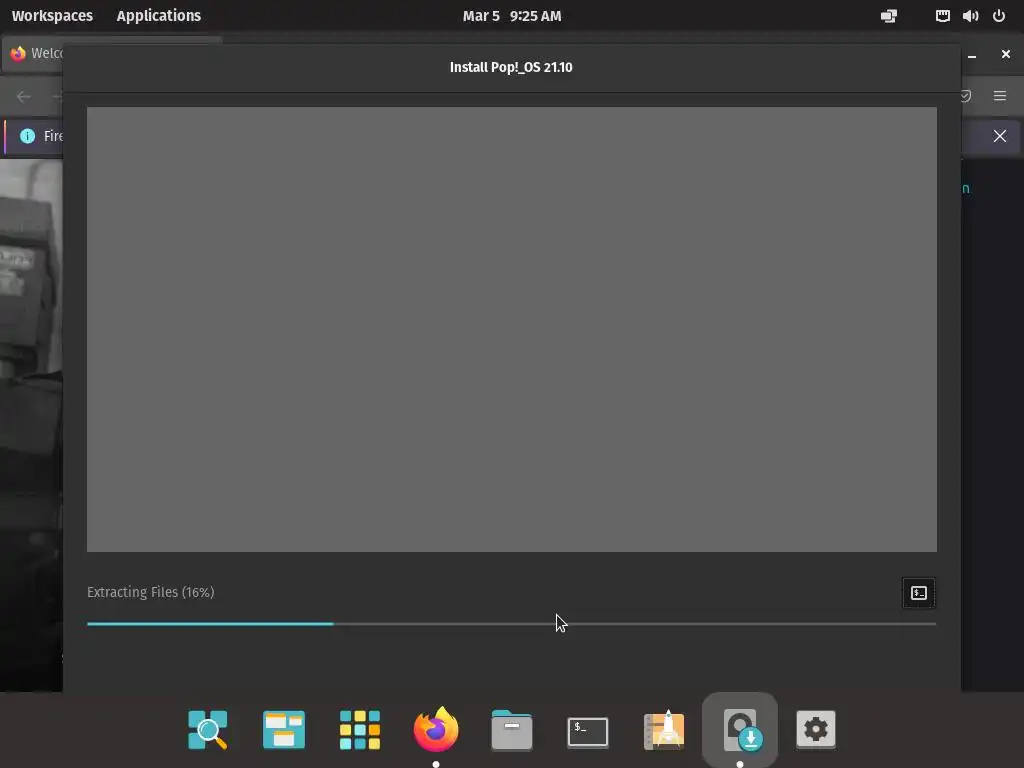Image resolution: width=1024 pixels, height=768 pixels.
Task: Open Pop!_Shop rocket icon in dock
Action: tap(664, 729)
